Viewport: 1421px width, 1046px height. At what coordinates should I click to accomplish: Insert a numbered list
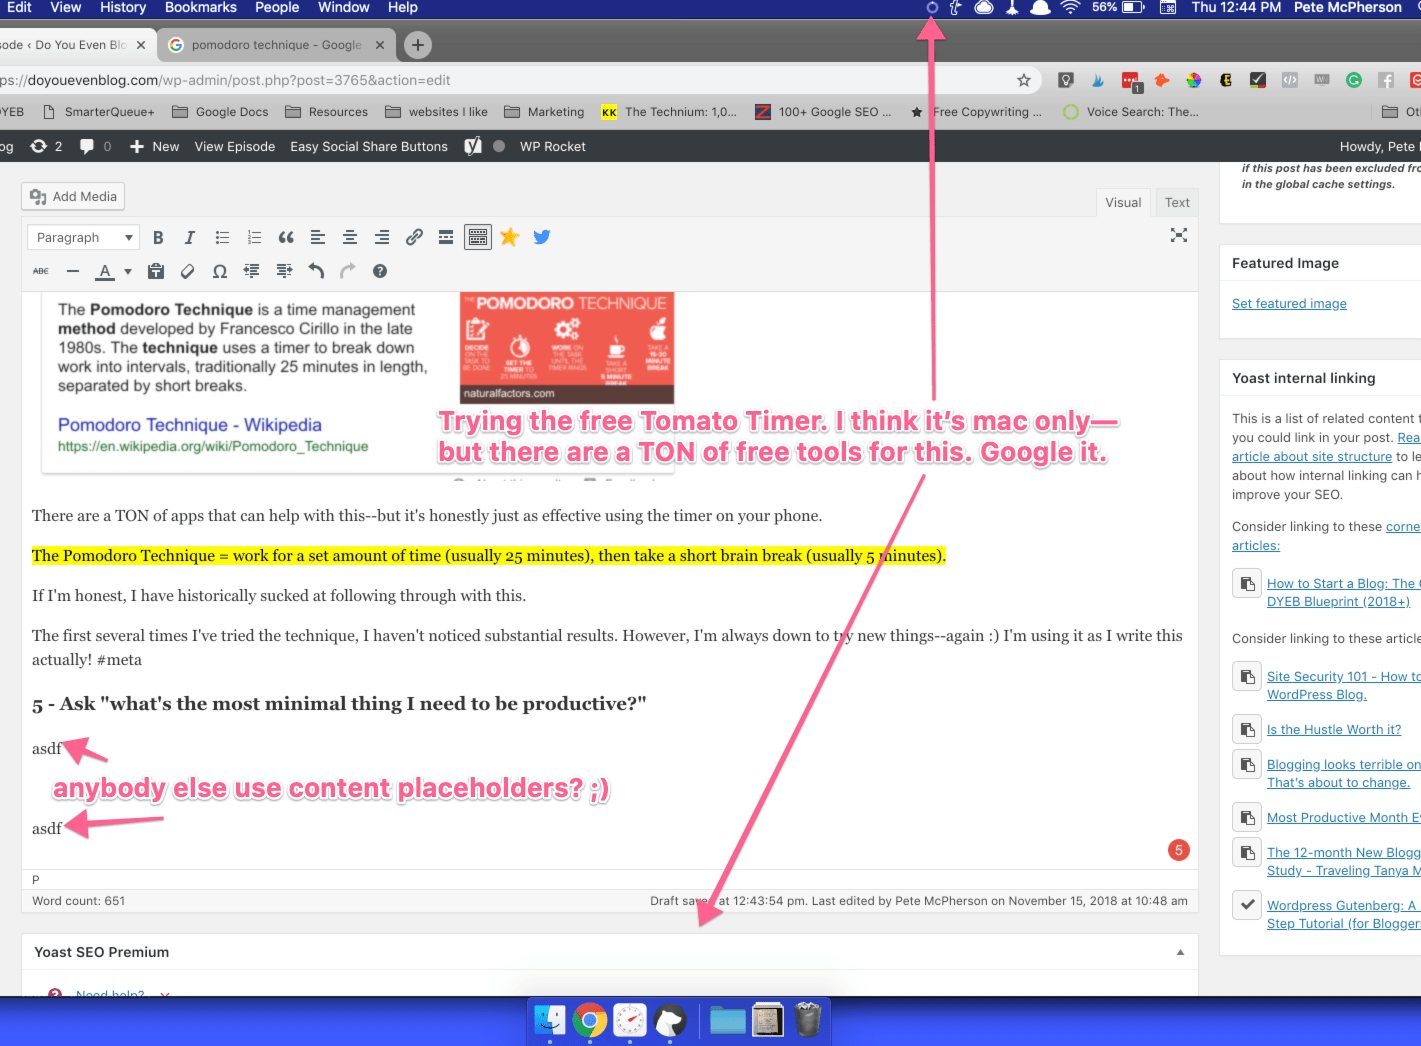(x=254, y=237)
